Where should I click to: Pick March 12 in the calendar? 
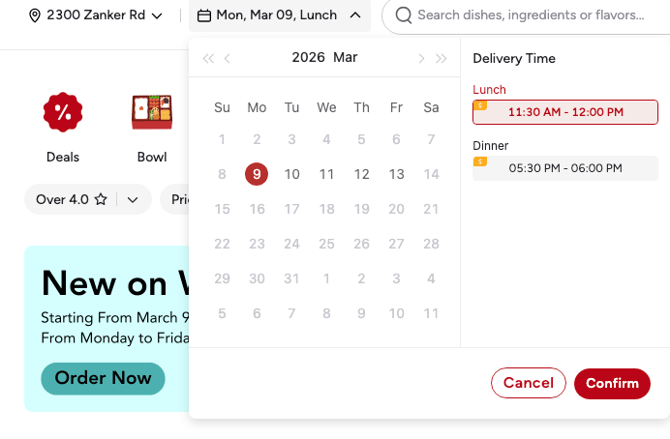tap(362, 174)
